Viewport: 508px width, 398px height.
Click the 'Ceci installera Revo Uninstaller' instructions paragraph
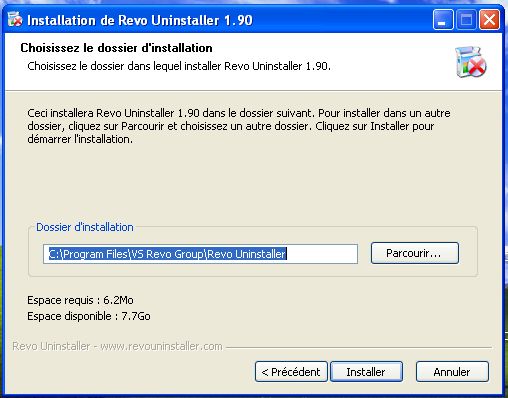239,126
